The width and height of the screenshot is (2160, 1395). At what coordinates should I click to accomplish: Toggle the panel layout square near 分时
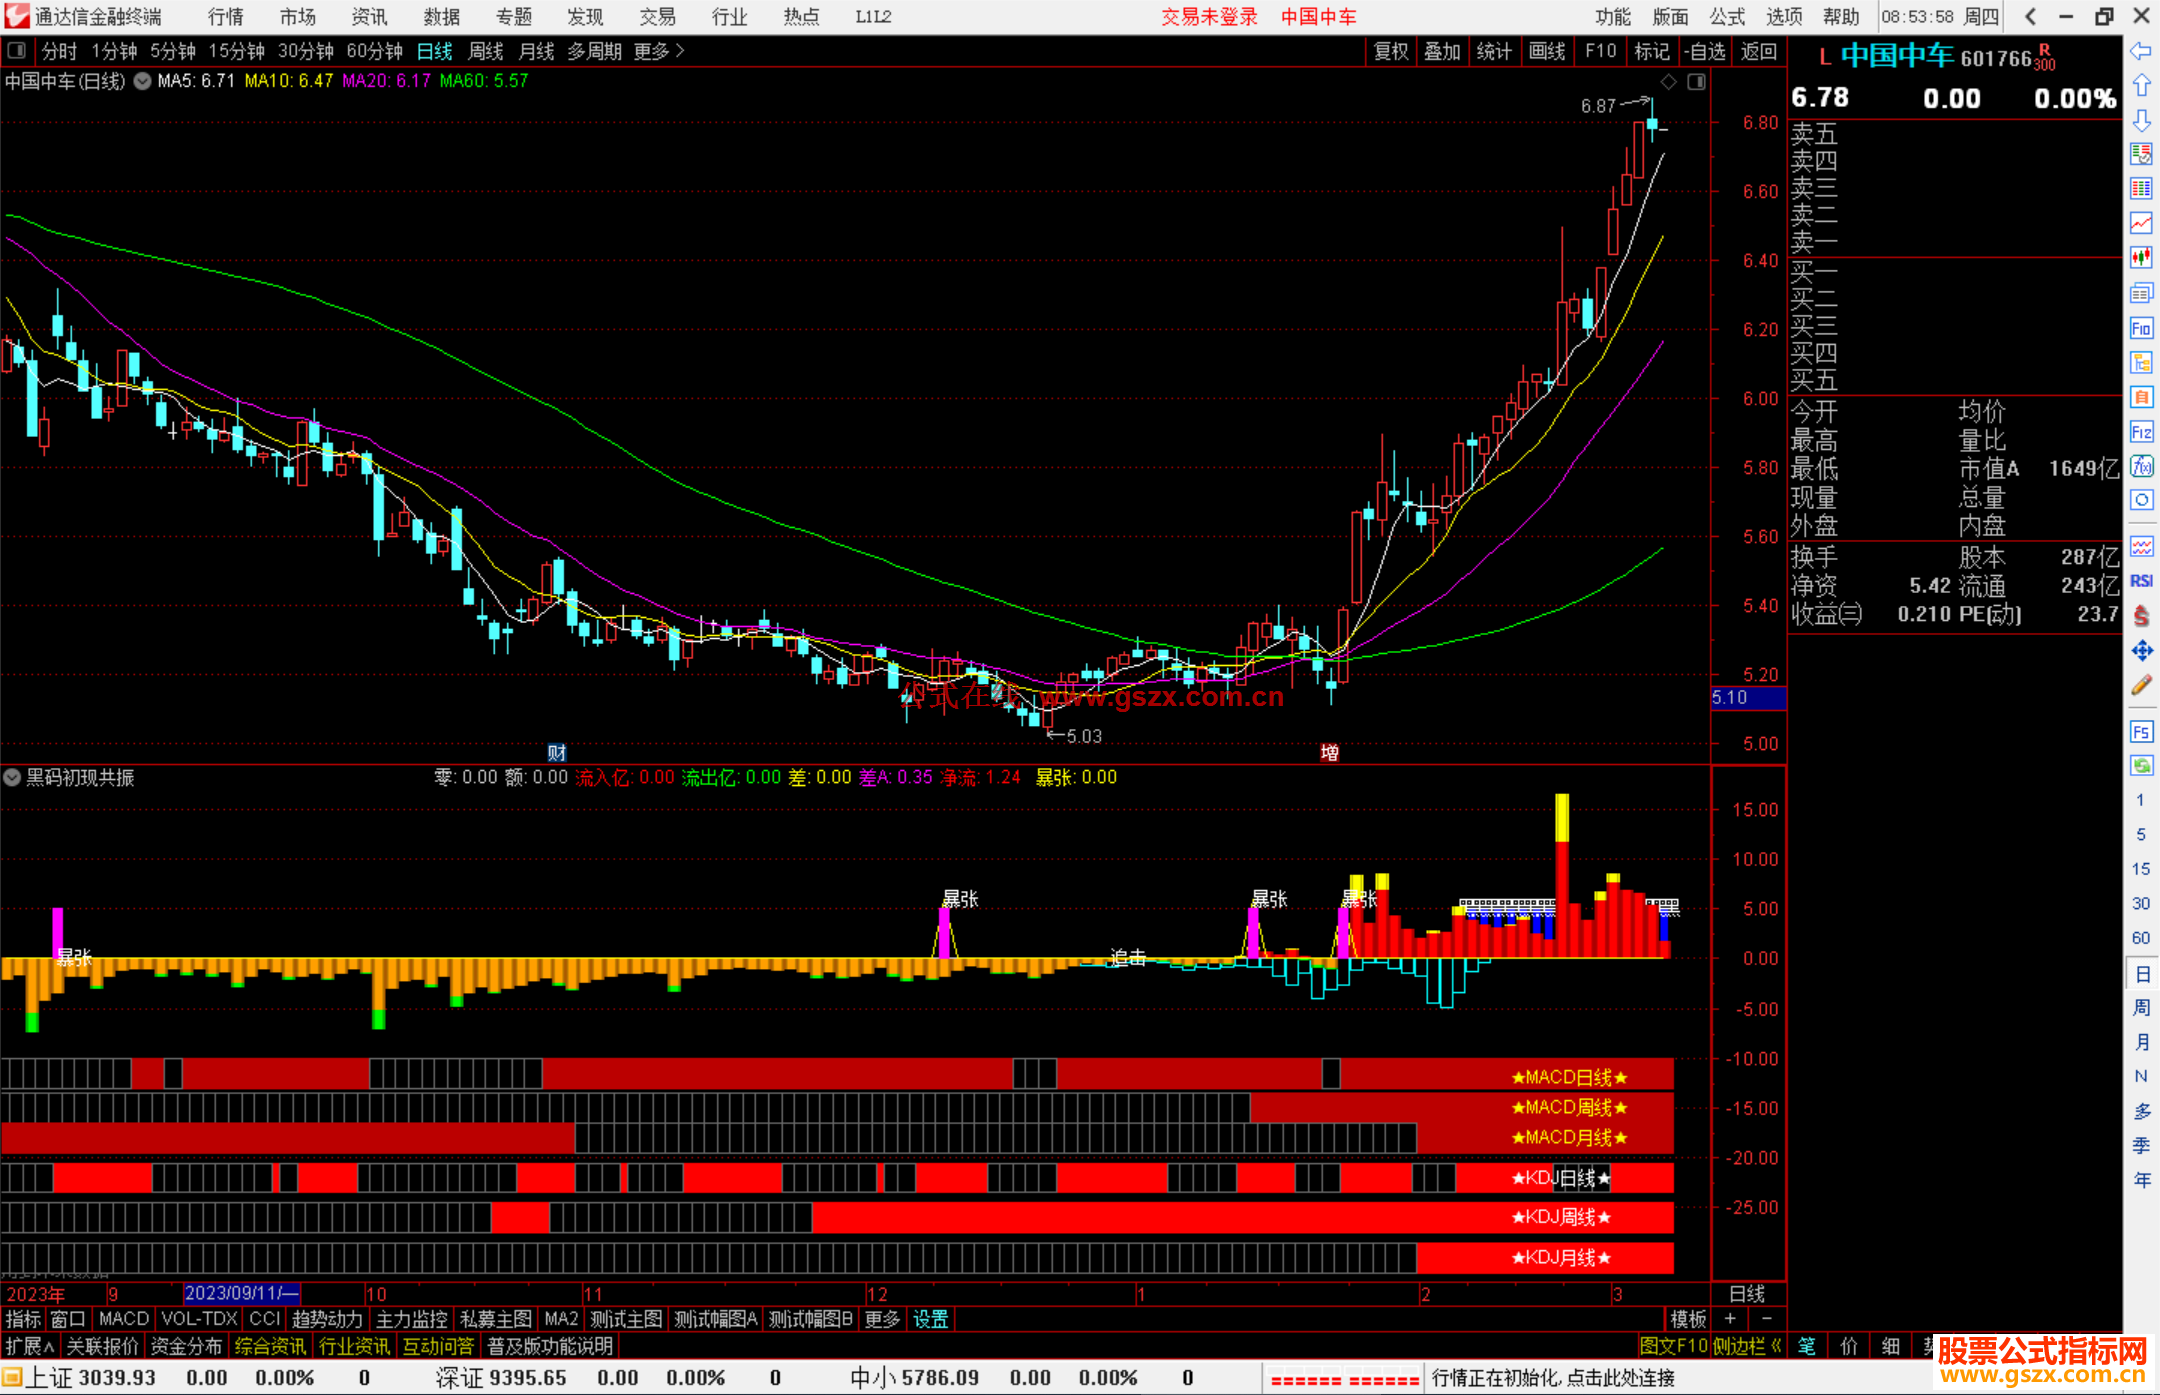(x=17, y=50)
